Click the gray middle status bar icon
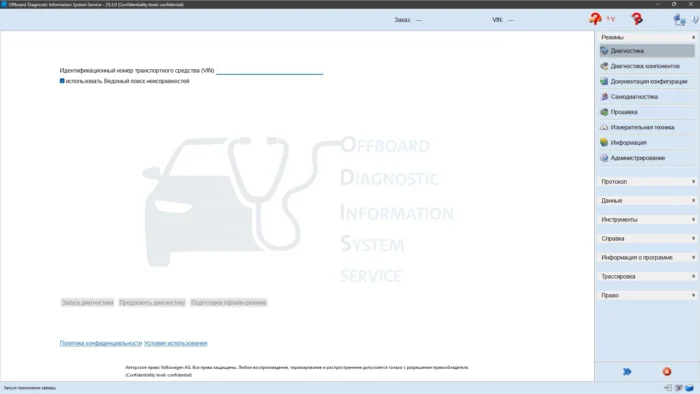The width and height of the screenshot is (700, 394). 679,388
